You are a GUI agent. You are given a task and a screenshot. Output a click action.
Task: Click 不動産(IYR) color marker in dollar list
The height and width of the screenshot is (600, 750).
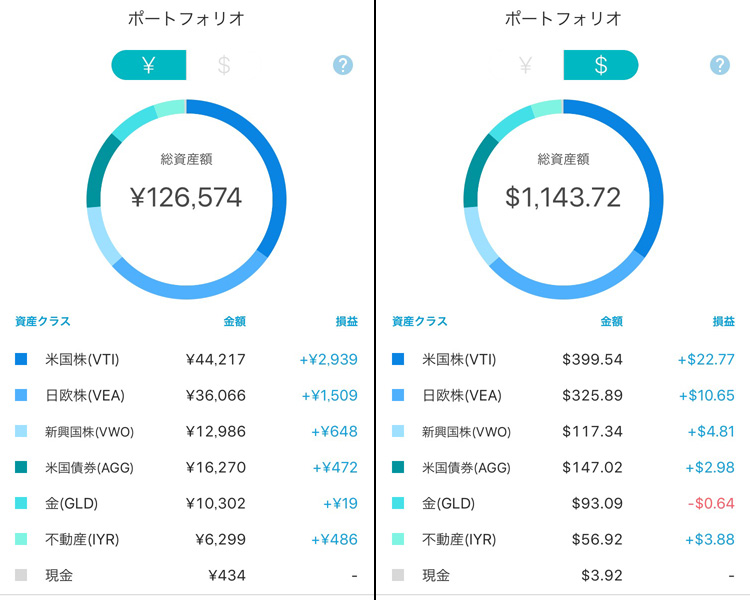(399, 539)
